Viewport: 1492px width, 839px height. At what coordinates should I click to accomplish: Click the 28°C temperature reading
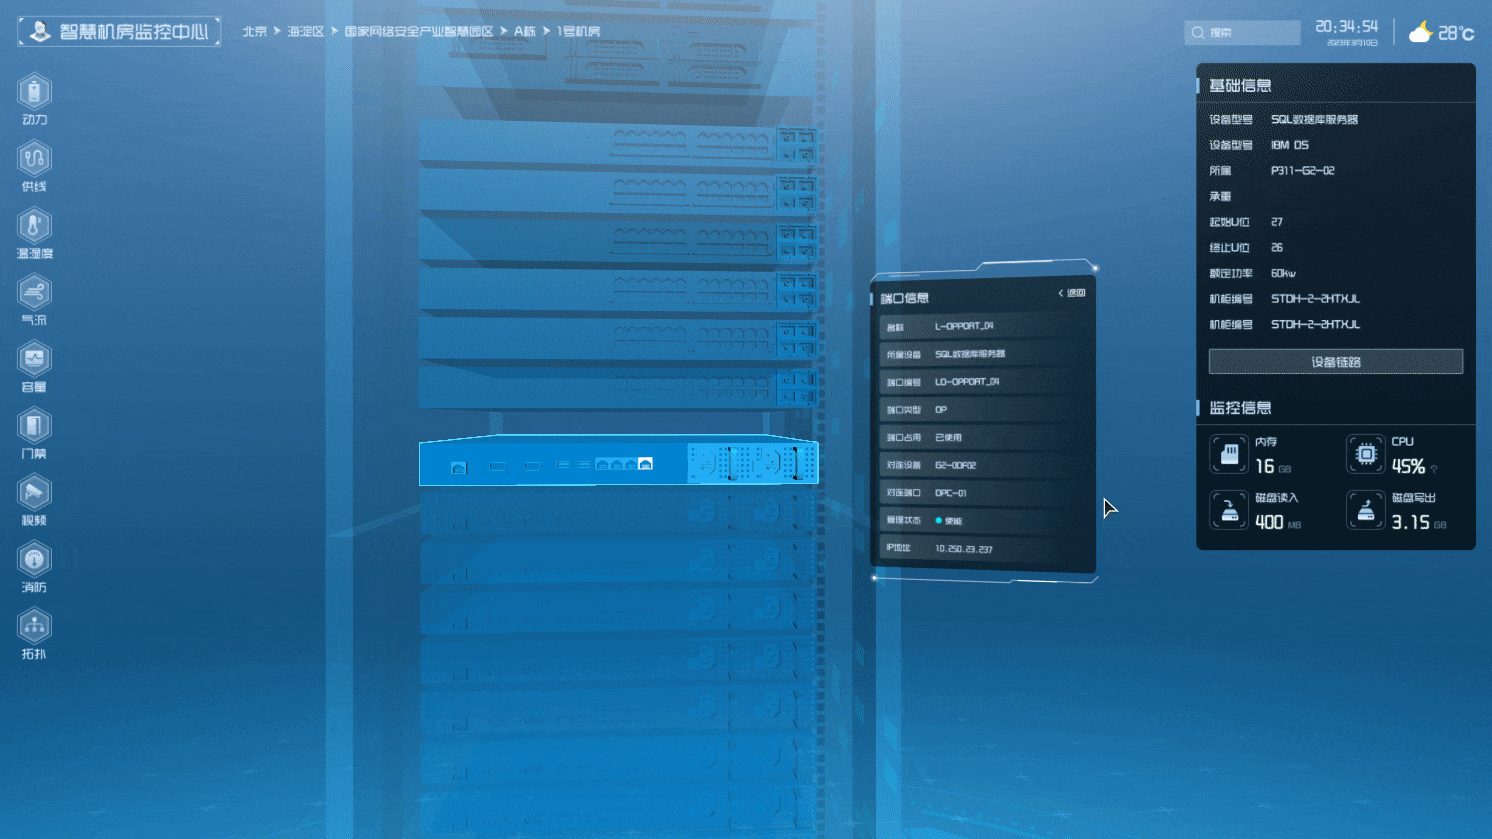[x=1456, y=33]
